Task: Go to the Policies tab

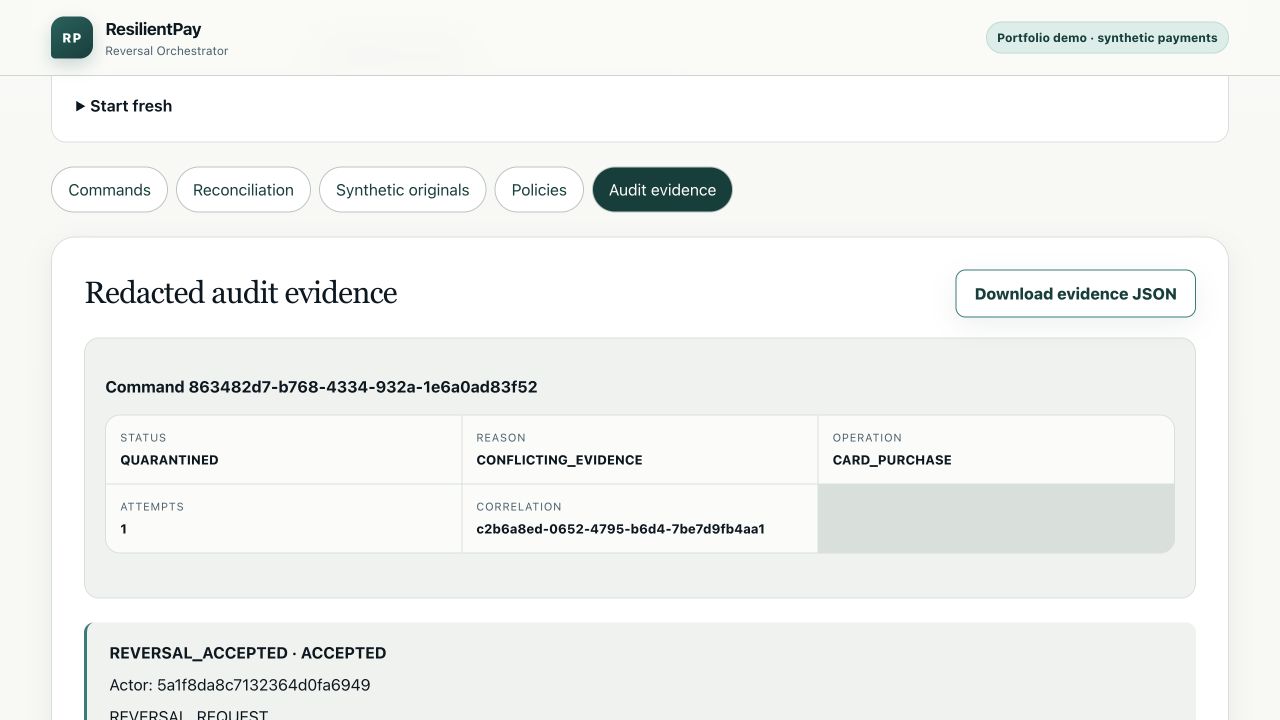Action: coord(539,190)
